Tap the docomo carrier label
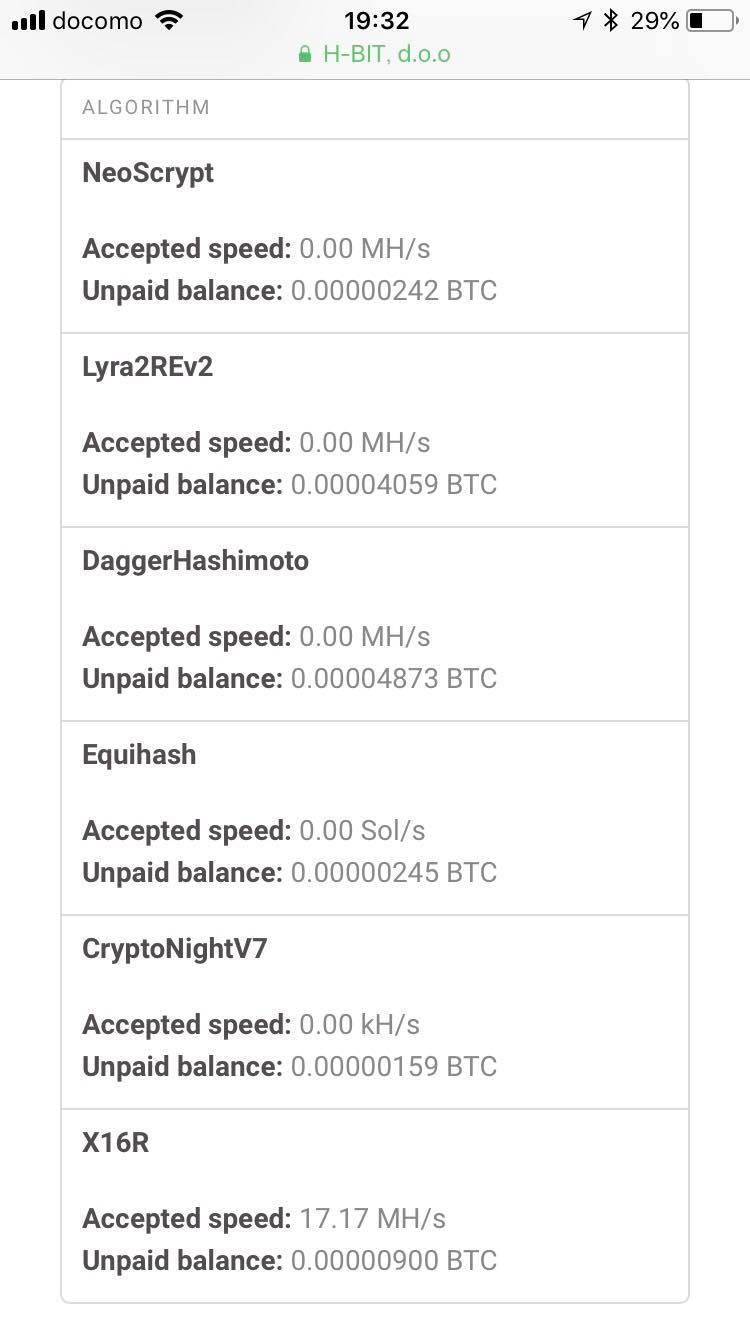The width and height of the screenshot is (750, 1334). point(97,20)
